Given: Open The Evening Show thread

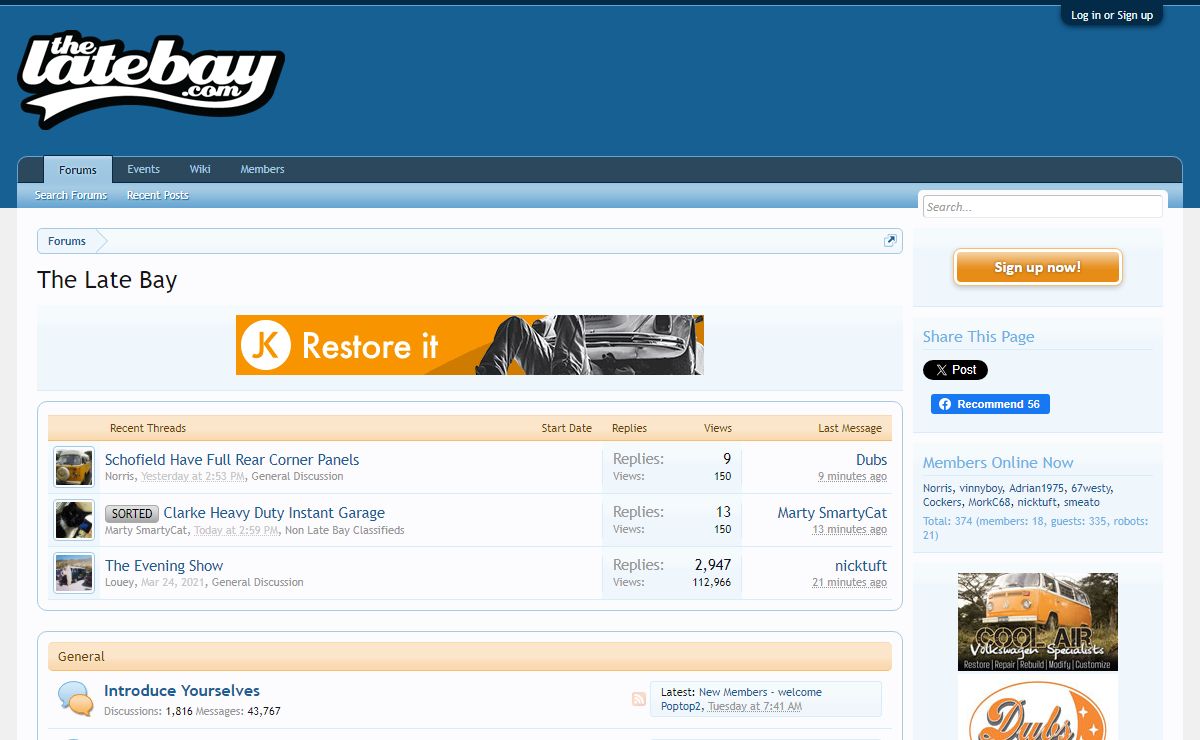Looking at the screenshot, I should coord(164,566).
